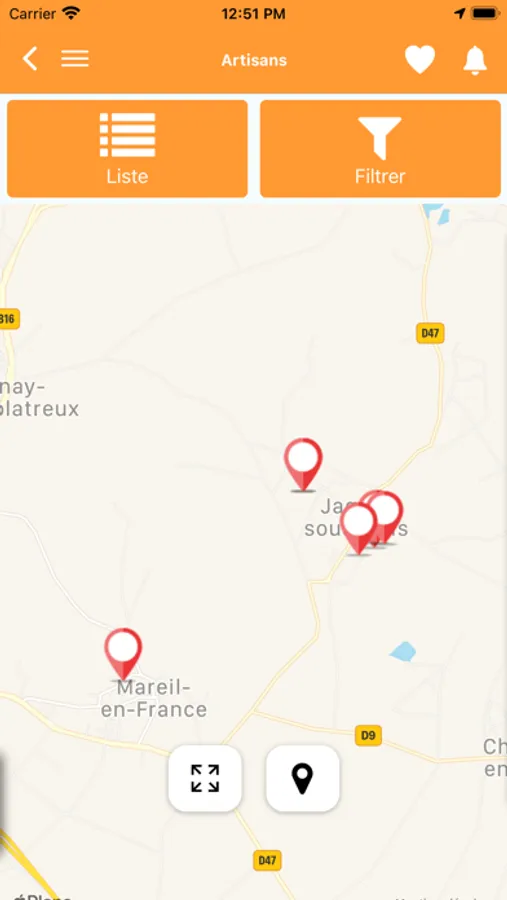Tap the Mareil-en-France town label
The height and width of the screenshot is (900, 507).
(154, 698)
